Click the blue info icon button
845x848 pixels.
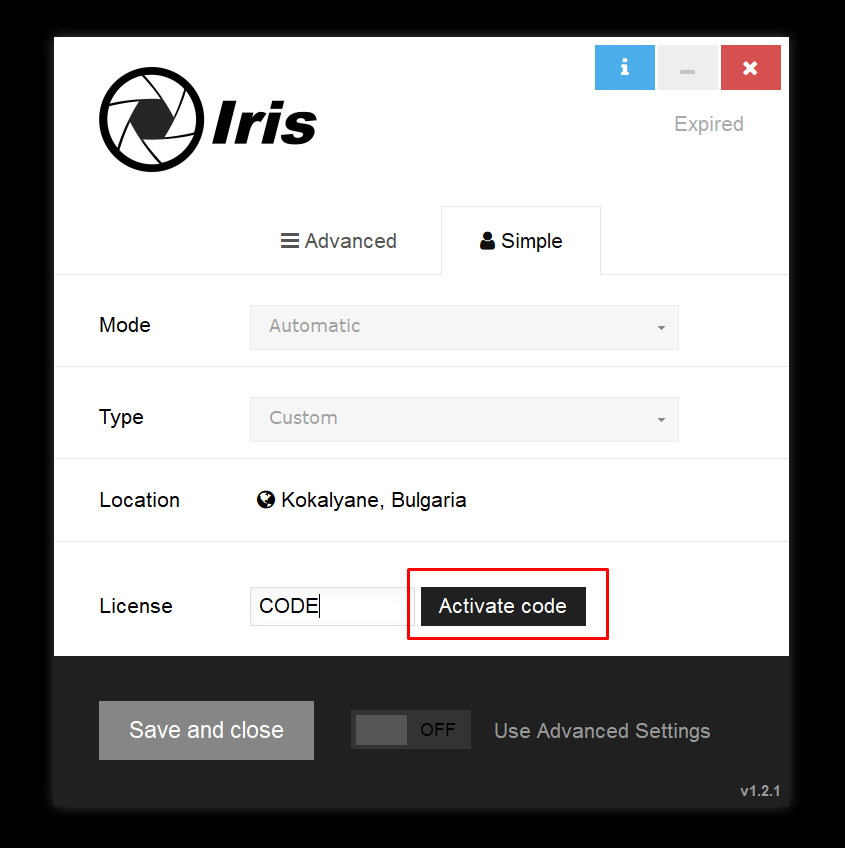[x=625, y=68]
